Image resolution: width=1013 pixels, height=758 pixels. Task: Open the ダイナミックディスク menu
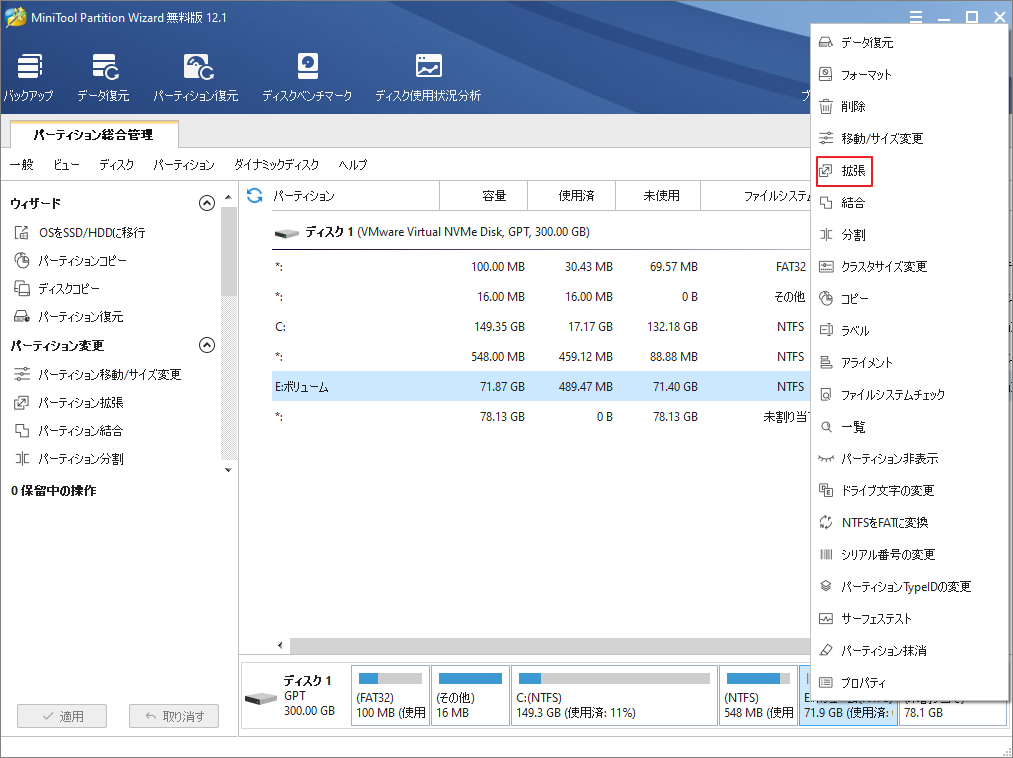click(277, 165)
